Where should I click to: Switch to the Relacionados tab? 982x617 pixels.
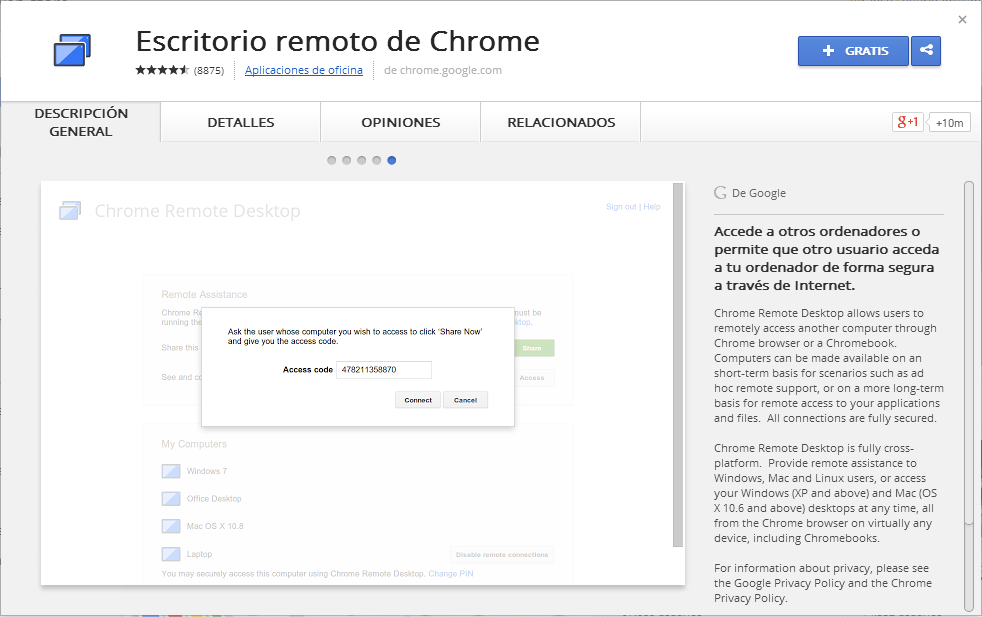click(x=561, y=122)
